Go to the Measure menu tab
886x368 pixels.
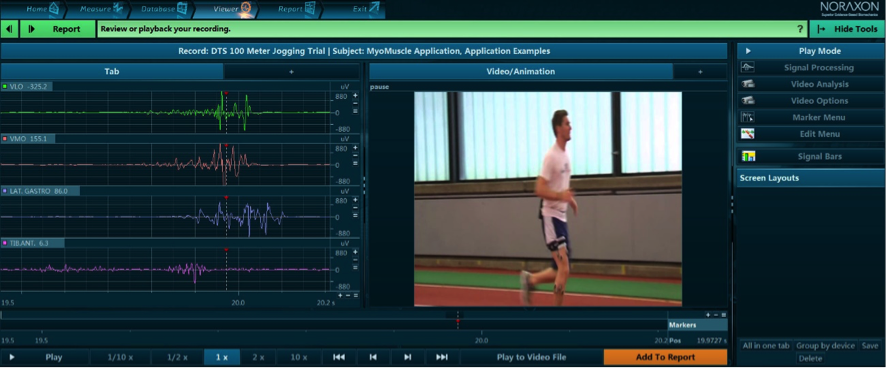pos(101,8)
